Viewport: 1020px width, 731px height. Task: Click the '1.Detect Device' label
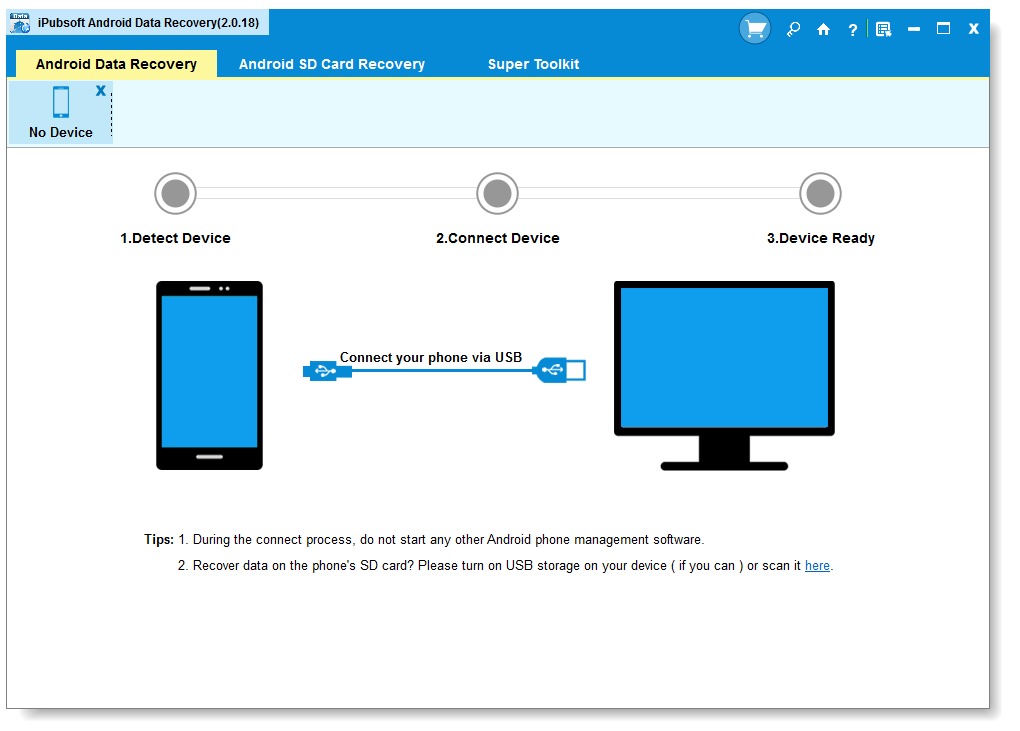(176, 238)
